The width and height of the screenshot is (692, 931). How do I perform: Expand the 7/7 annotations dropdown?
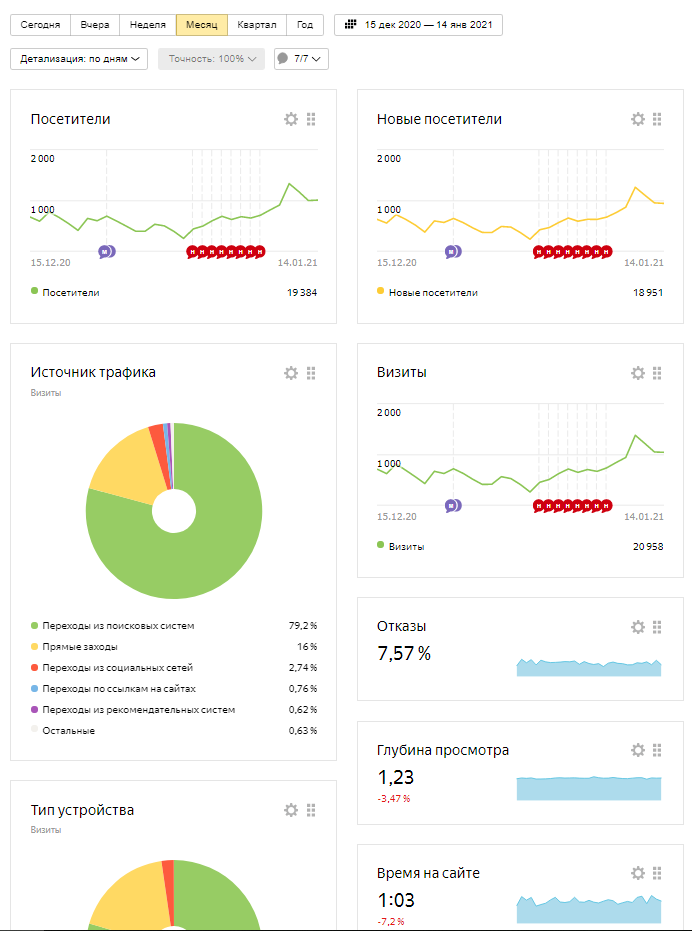301,59
